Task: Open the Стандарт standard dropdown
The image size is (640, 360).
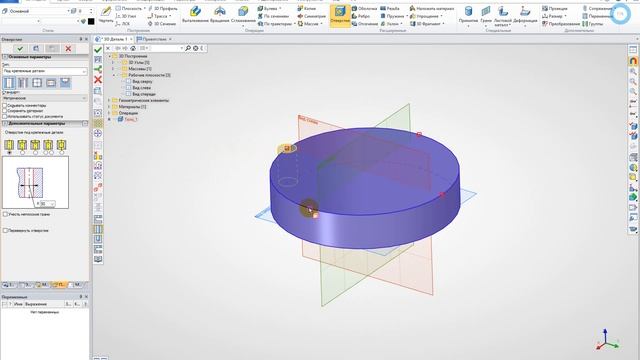Action: 45,98
